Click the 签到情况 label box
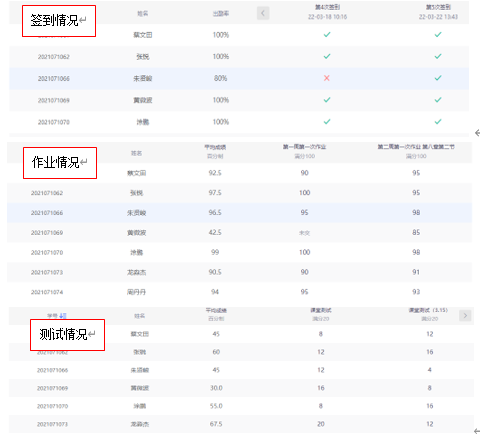The width and height of the screenshot is (480, 445). (x=59, y=21)
